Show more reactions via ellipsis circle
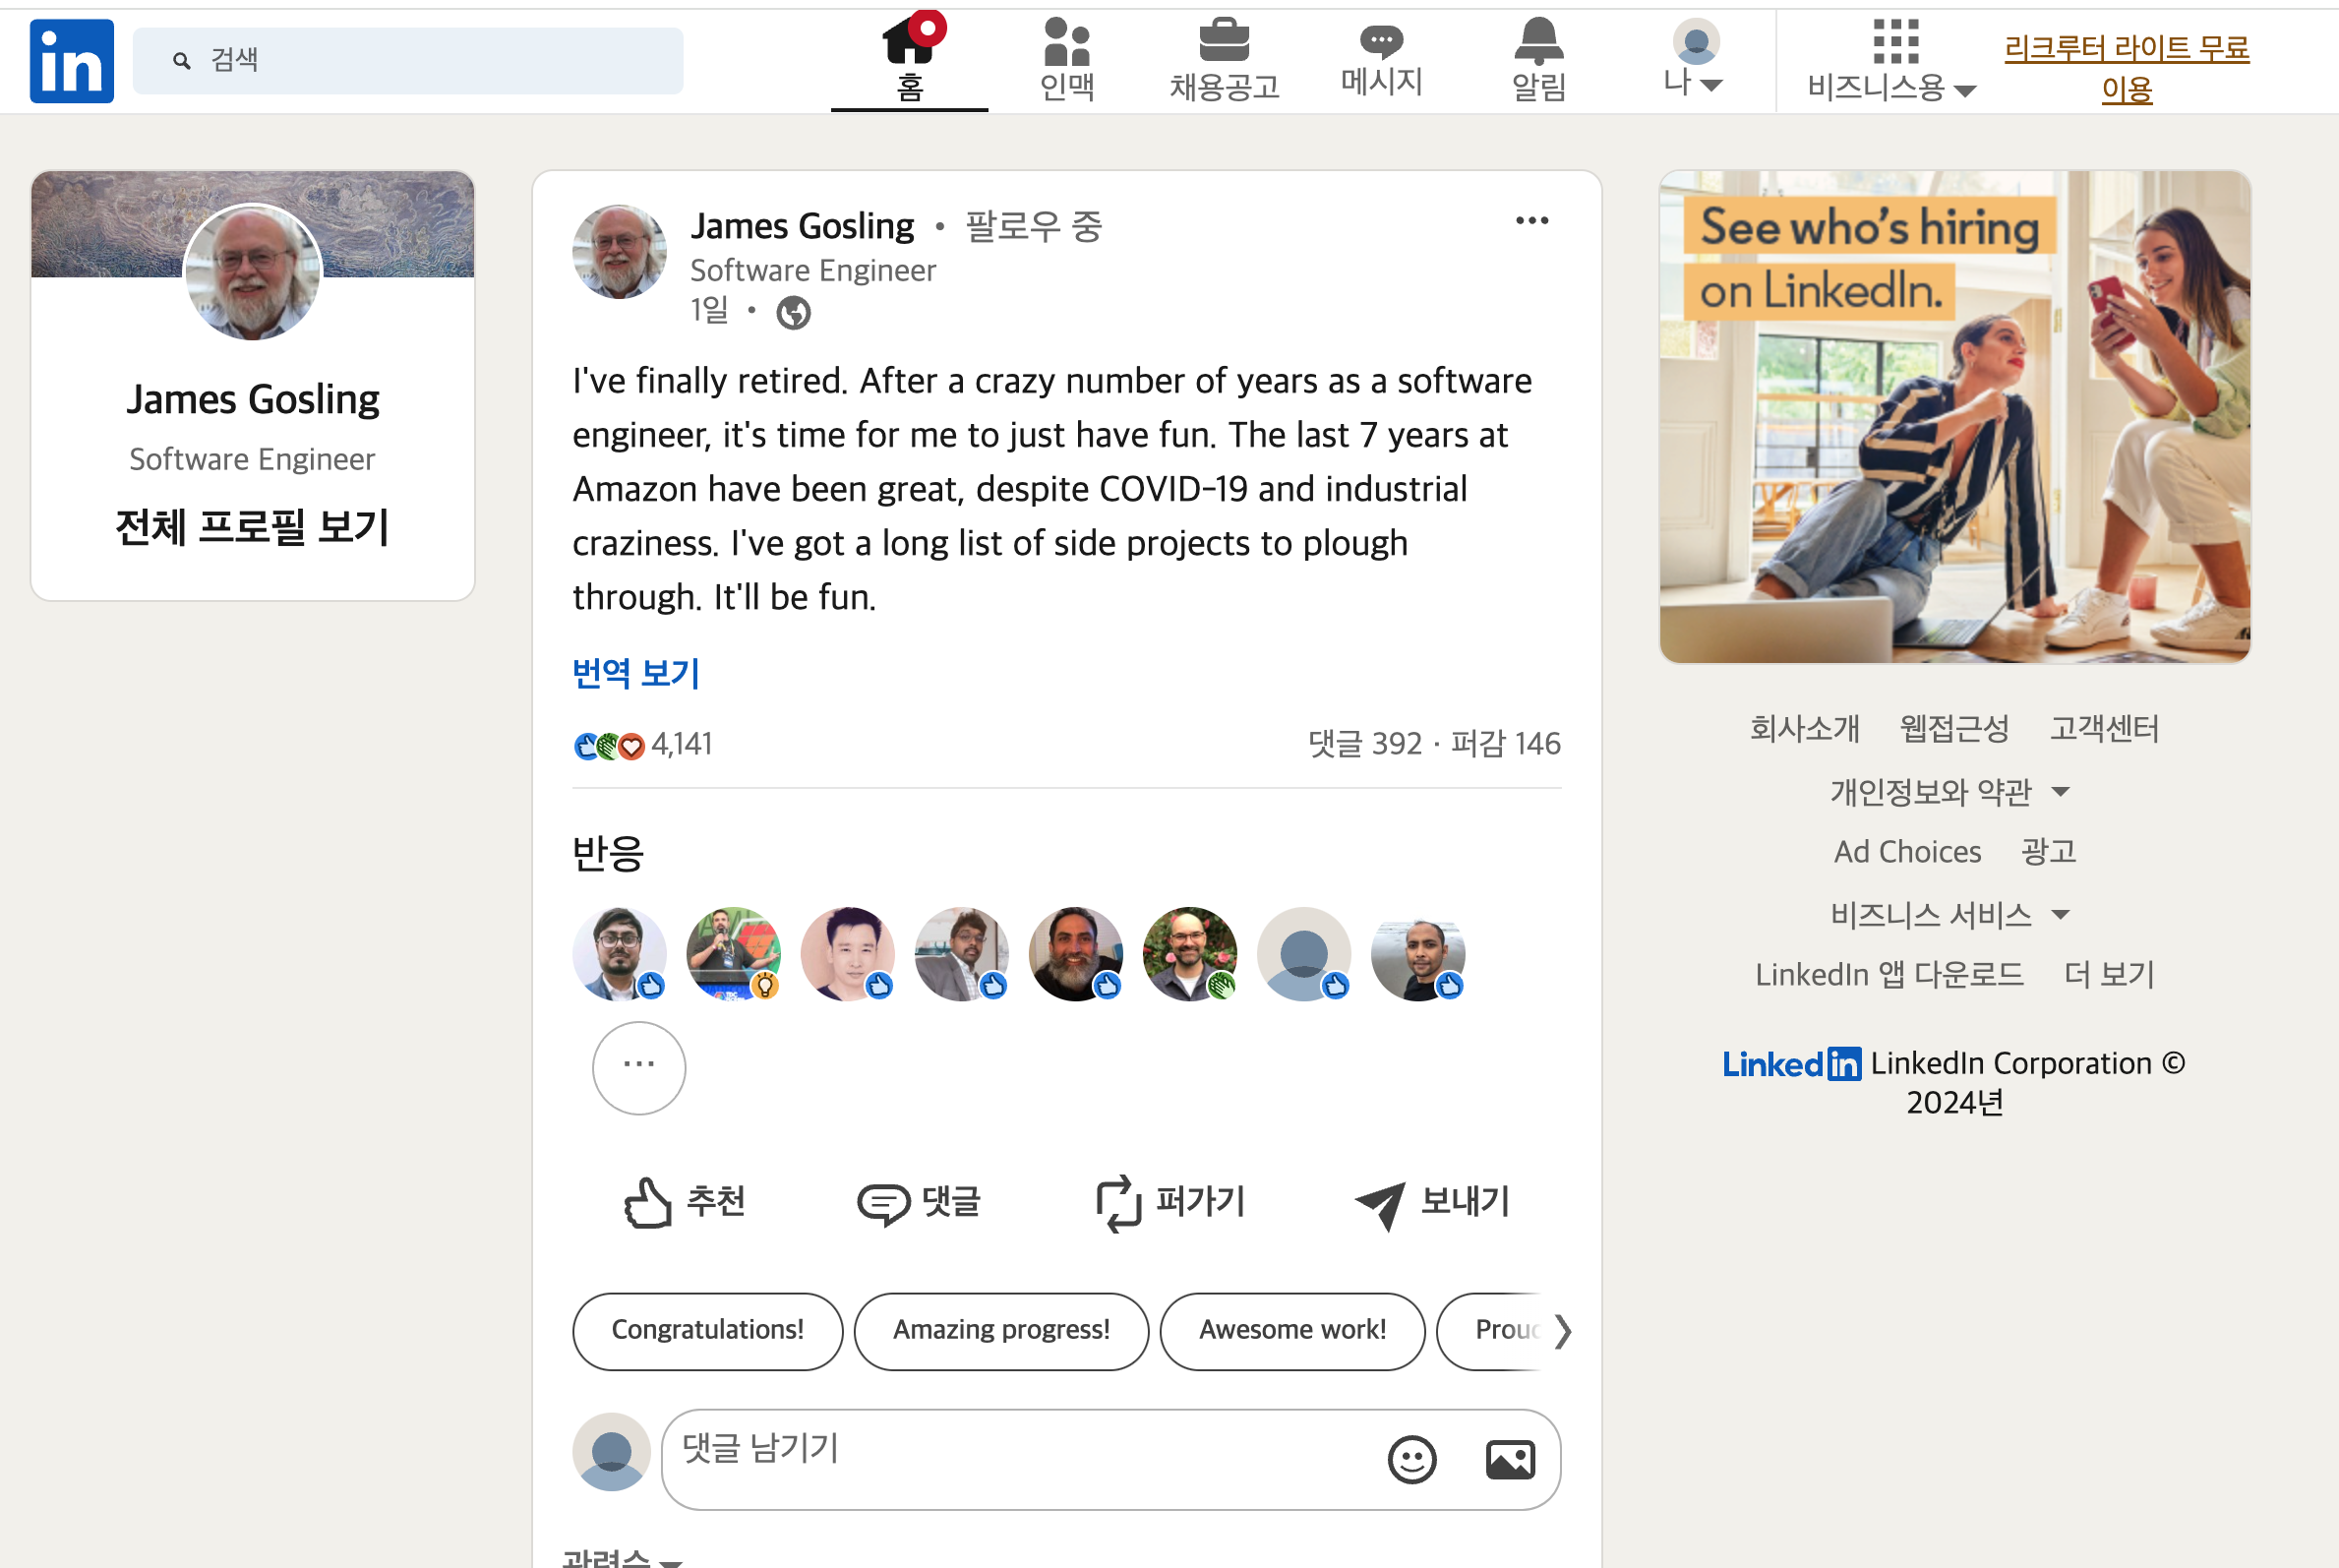This screenshot has width=2339, height=1568. click(x=638, y=1067)
